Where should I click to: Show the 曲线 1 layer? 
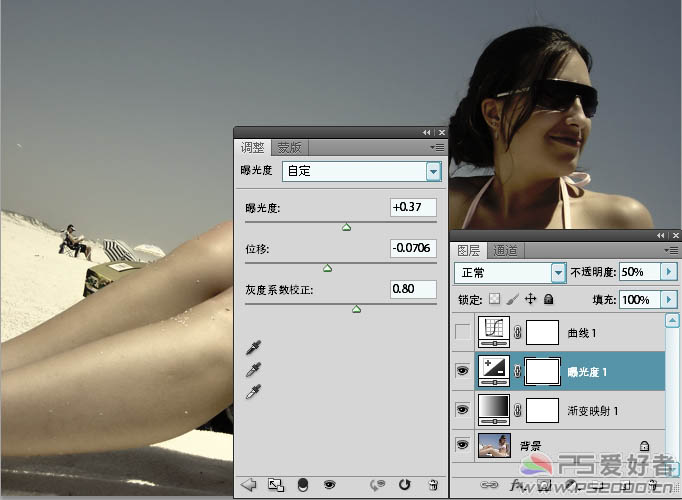(x=462, y=333)
